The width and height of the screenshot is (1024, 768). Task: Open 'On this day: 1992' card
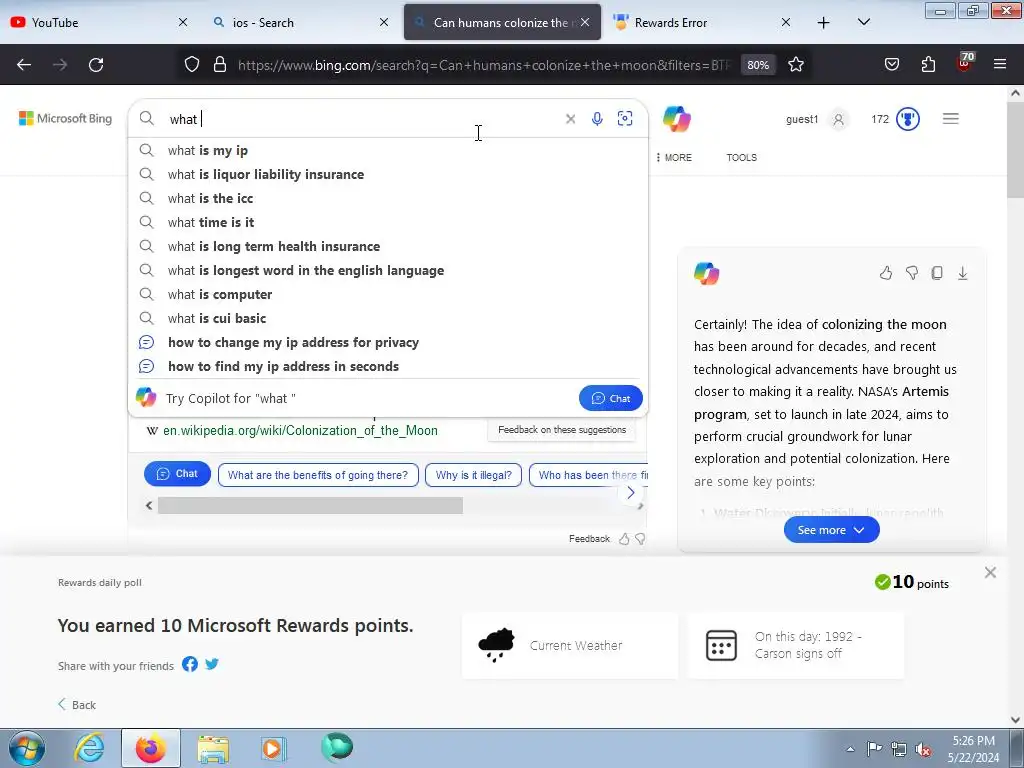click(x=796, y=645)
